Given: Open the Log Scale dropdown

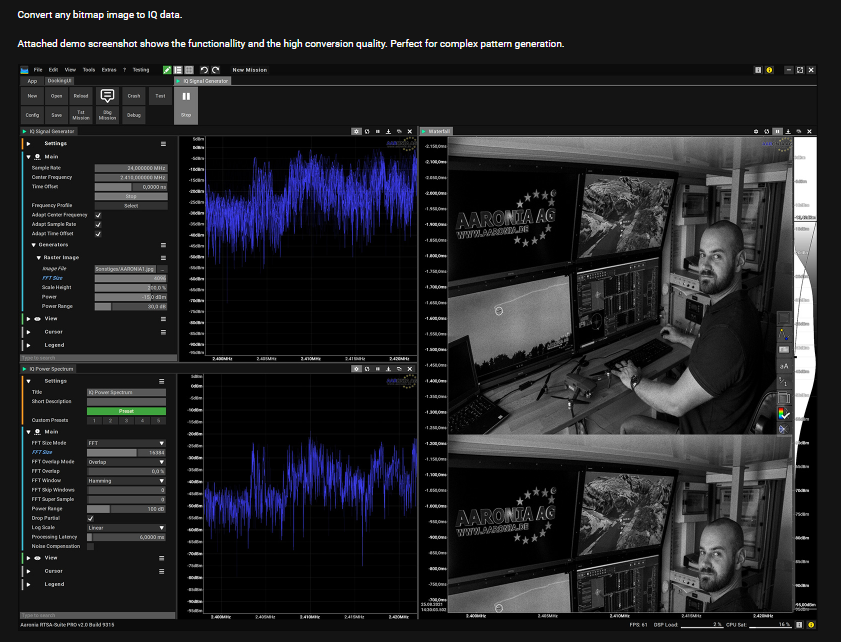Looking at the screenshot, I should point(127,527).
